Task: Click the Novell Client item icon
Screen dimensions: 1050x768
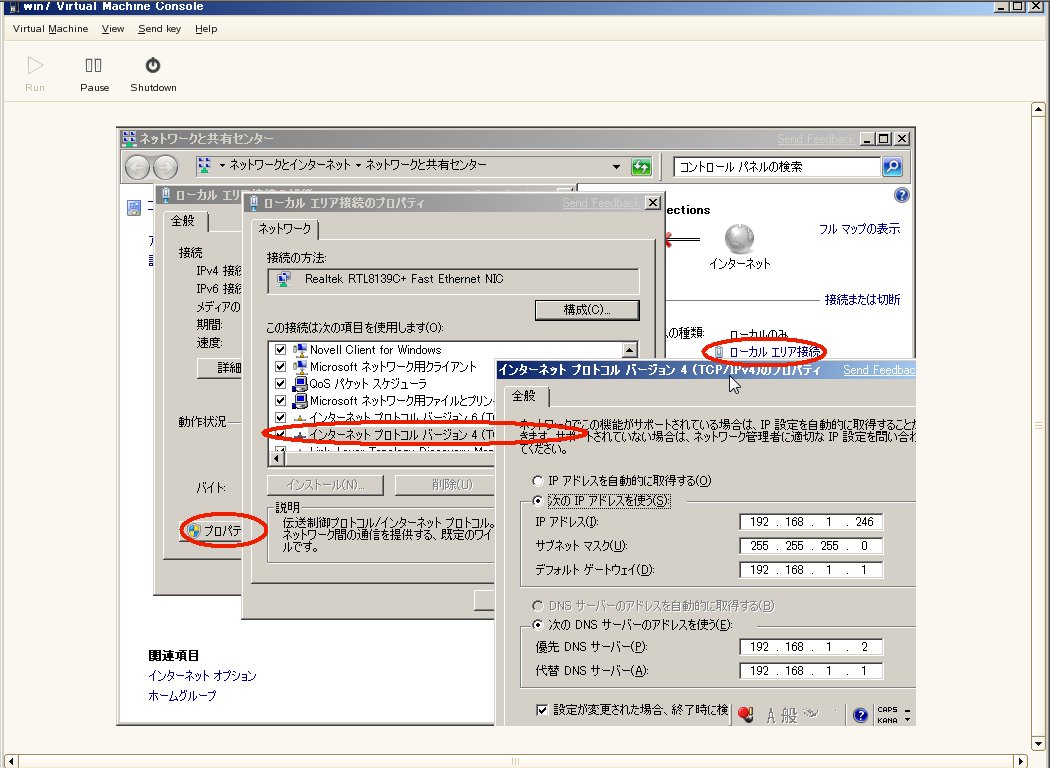Action: coord(299,350)
